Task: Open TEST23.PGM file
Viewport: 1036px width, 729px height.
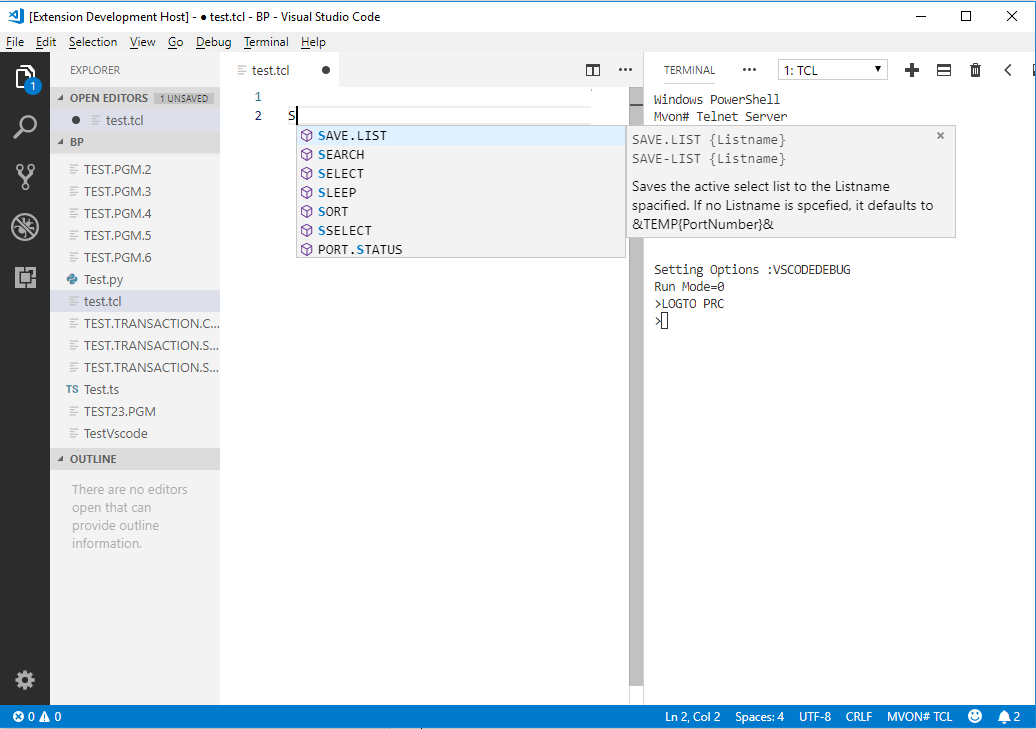Action: (x=135, y=411)
